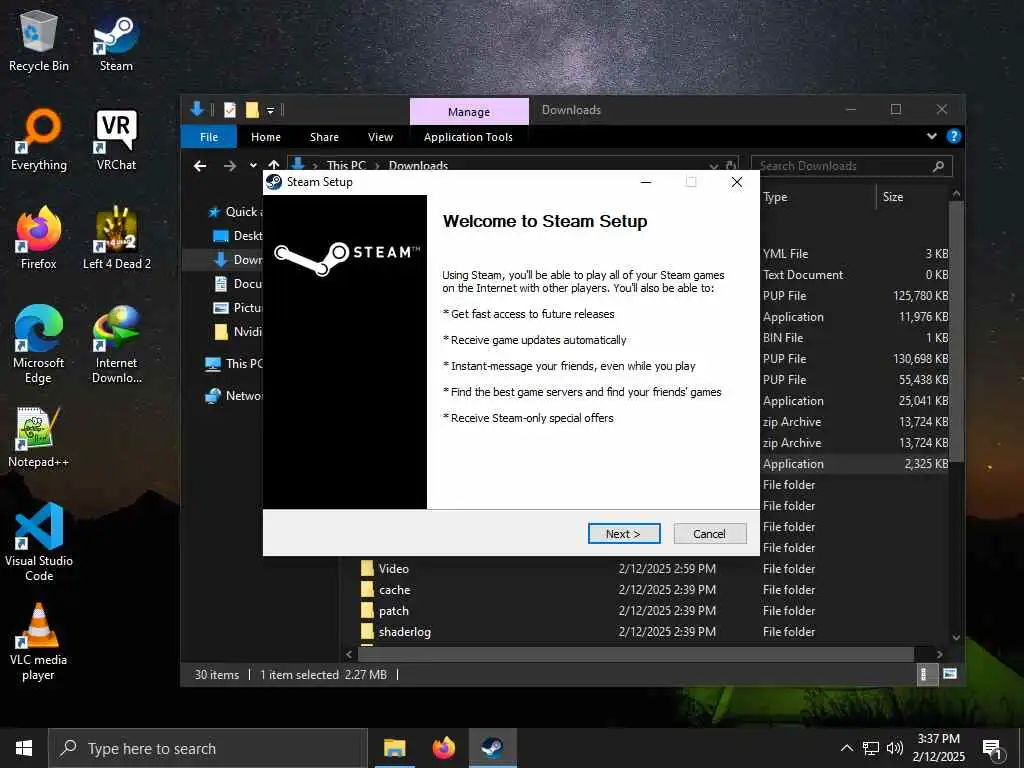Launch VLC media player from the desktop

39,641
